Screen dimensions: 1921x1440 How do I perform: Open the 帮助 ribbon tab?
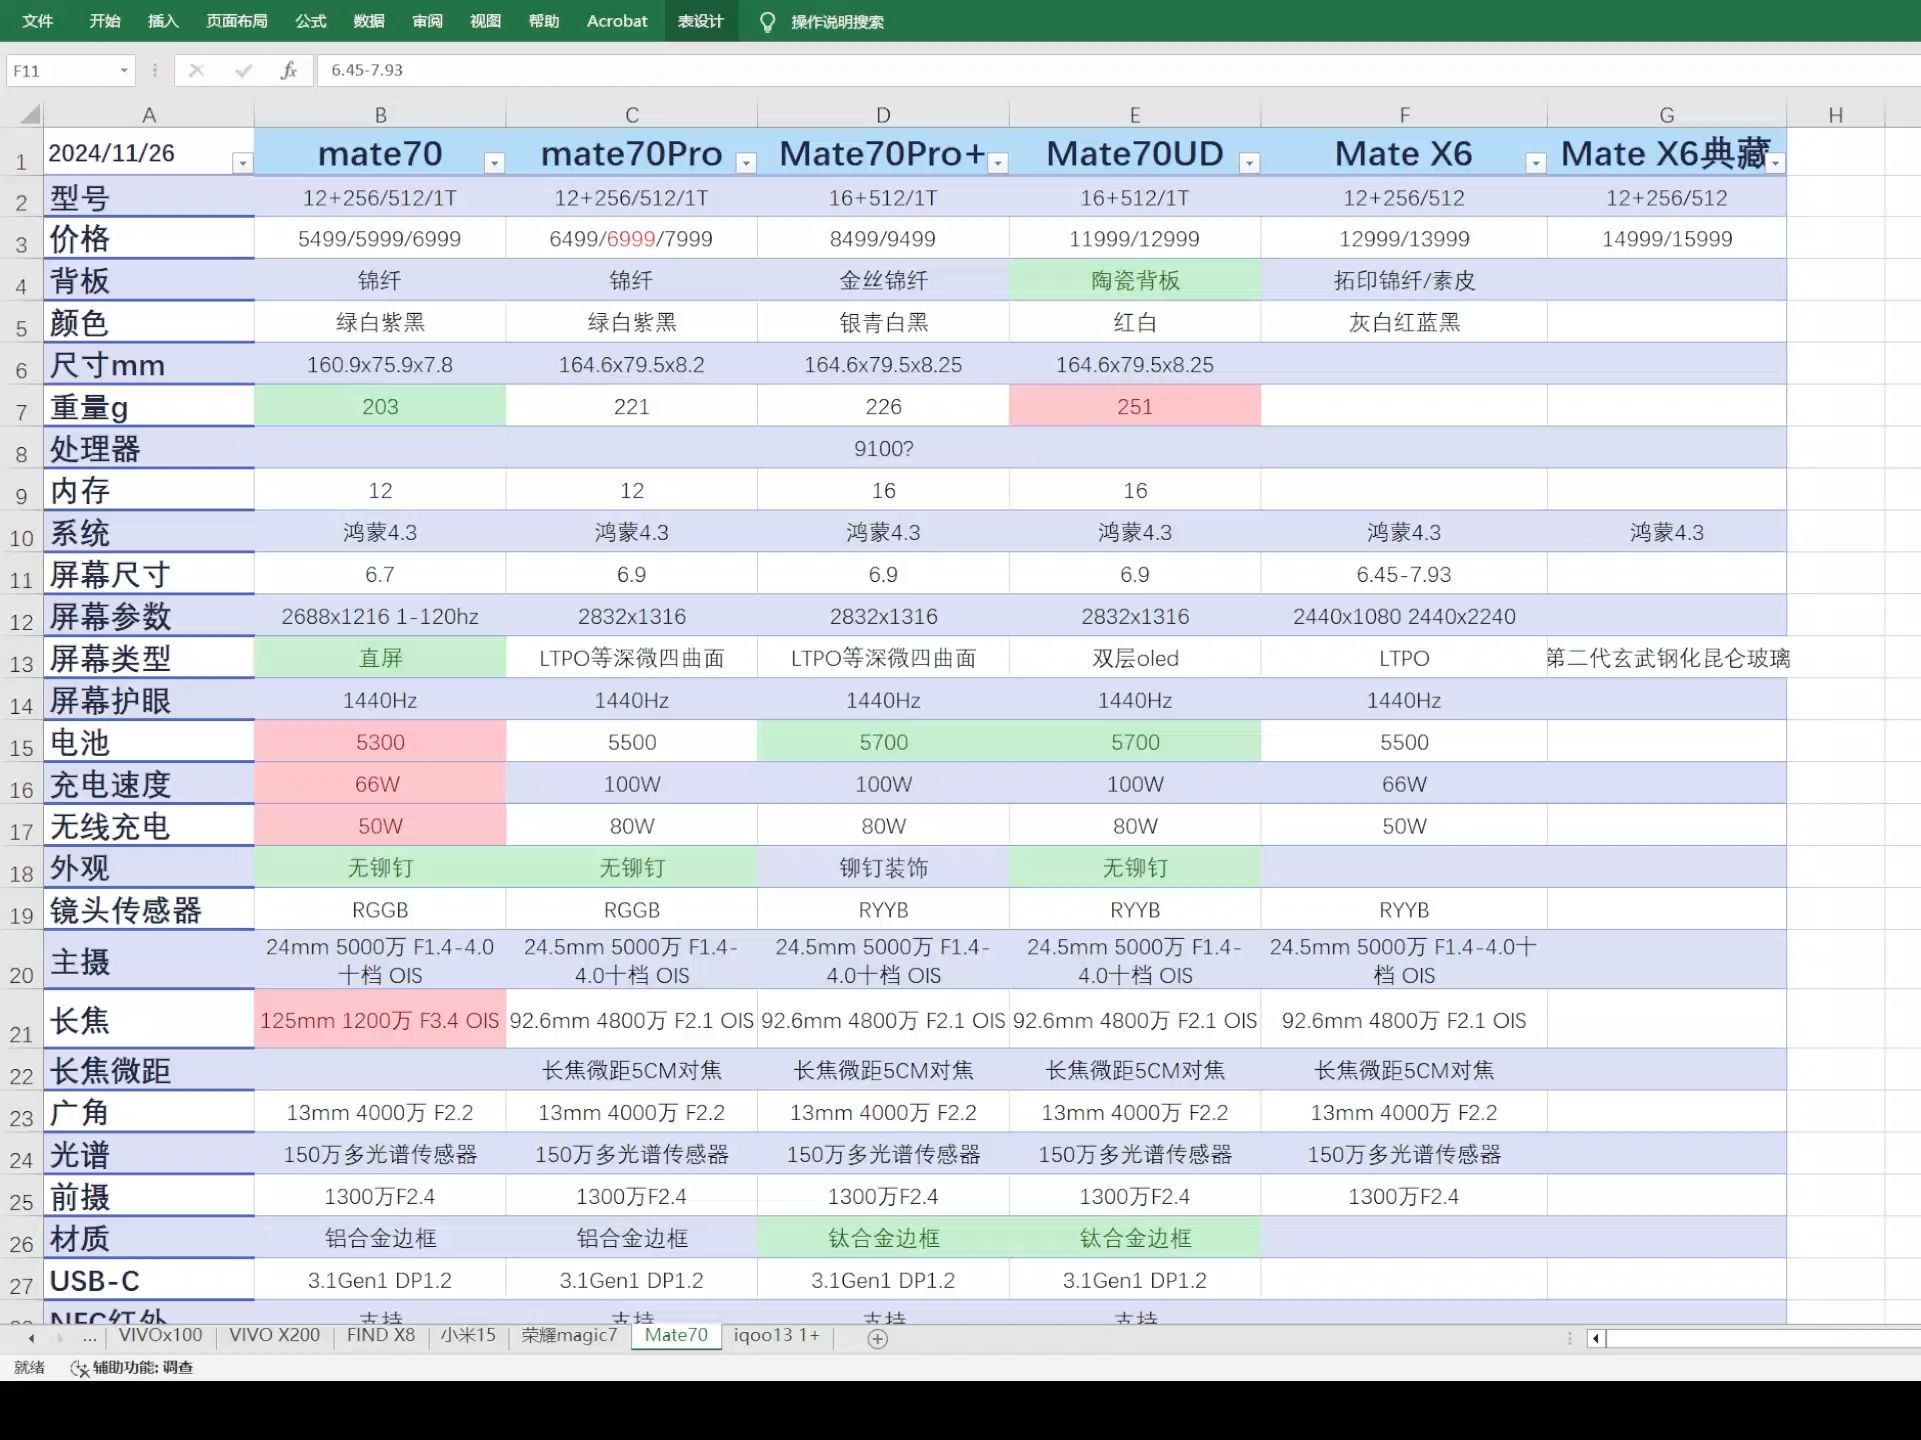click(x=544, y=21)
